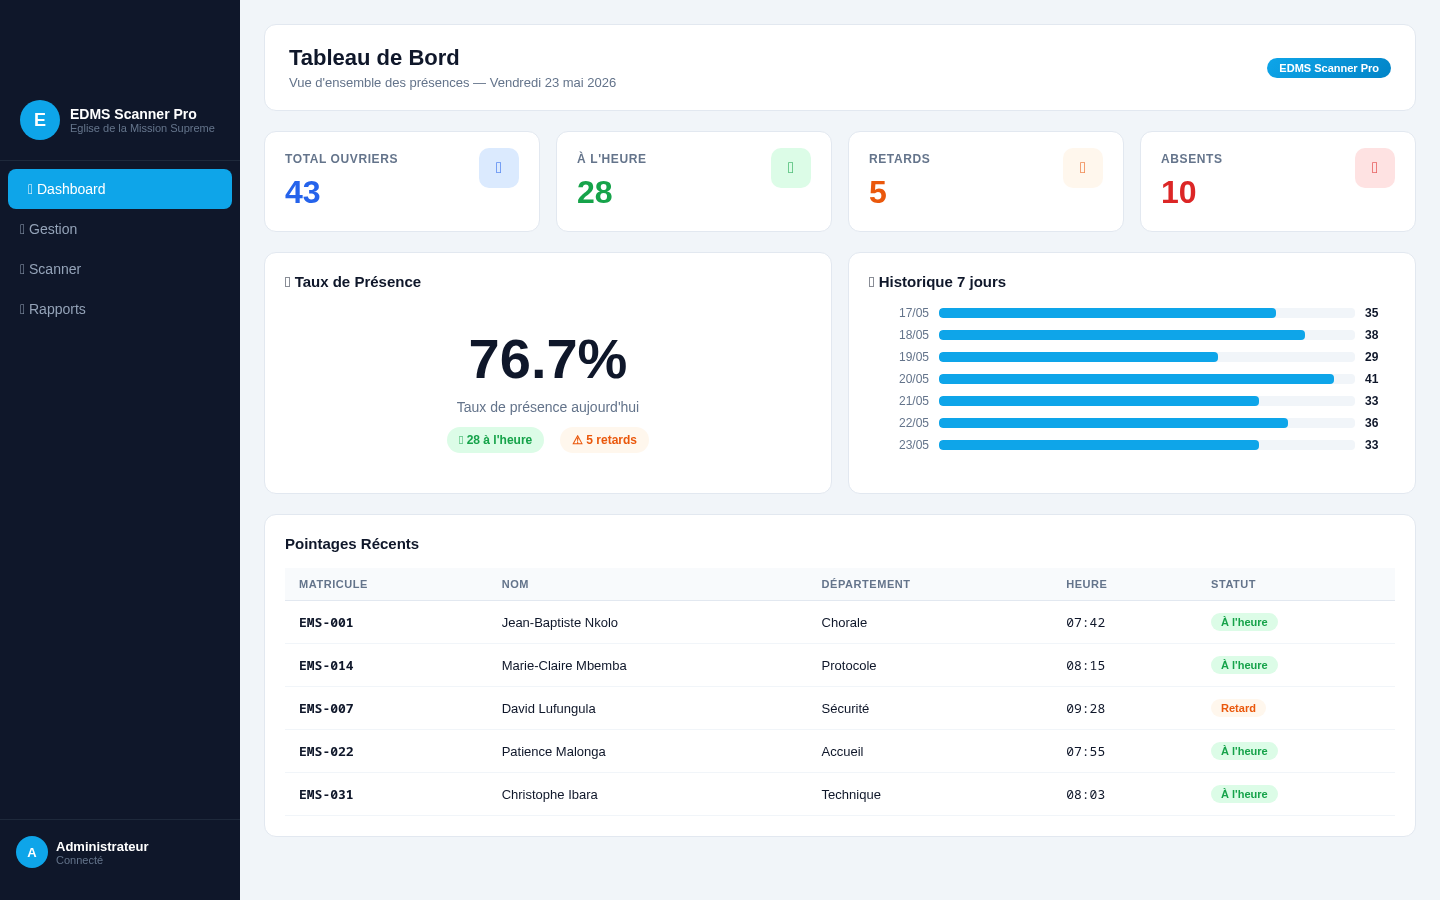Open the Scanner page
This screenshot has height=900, width=1440.
[120, 269]
